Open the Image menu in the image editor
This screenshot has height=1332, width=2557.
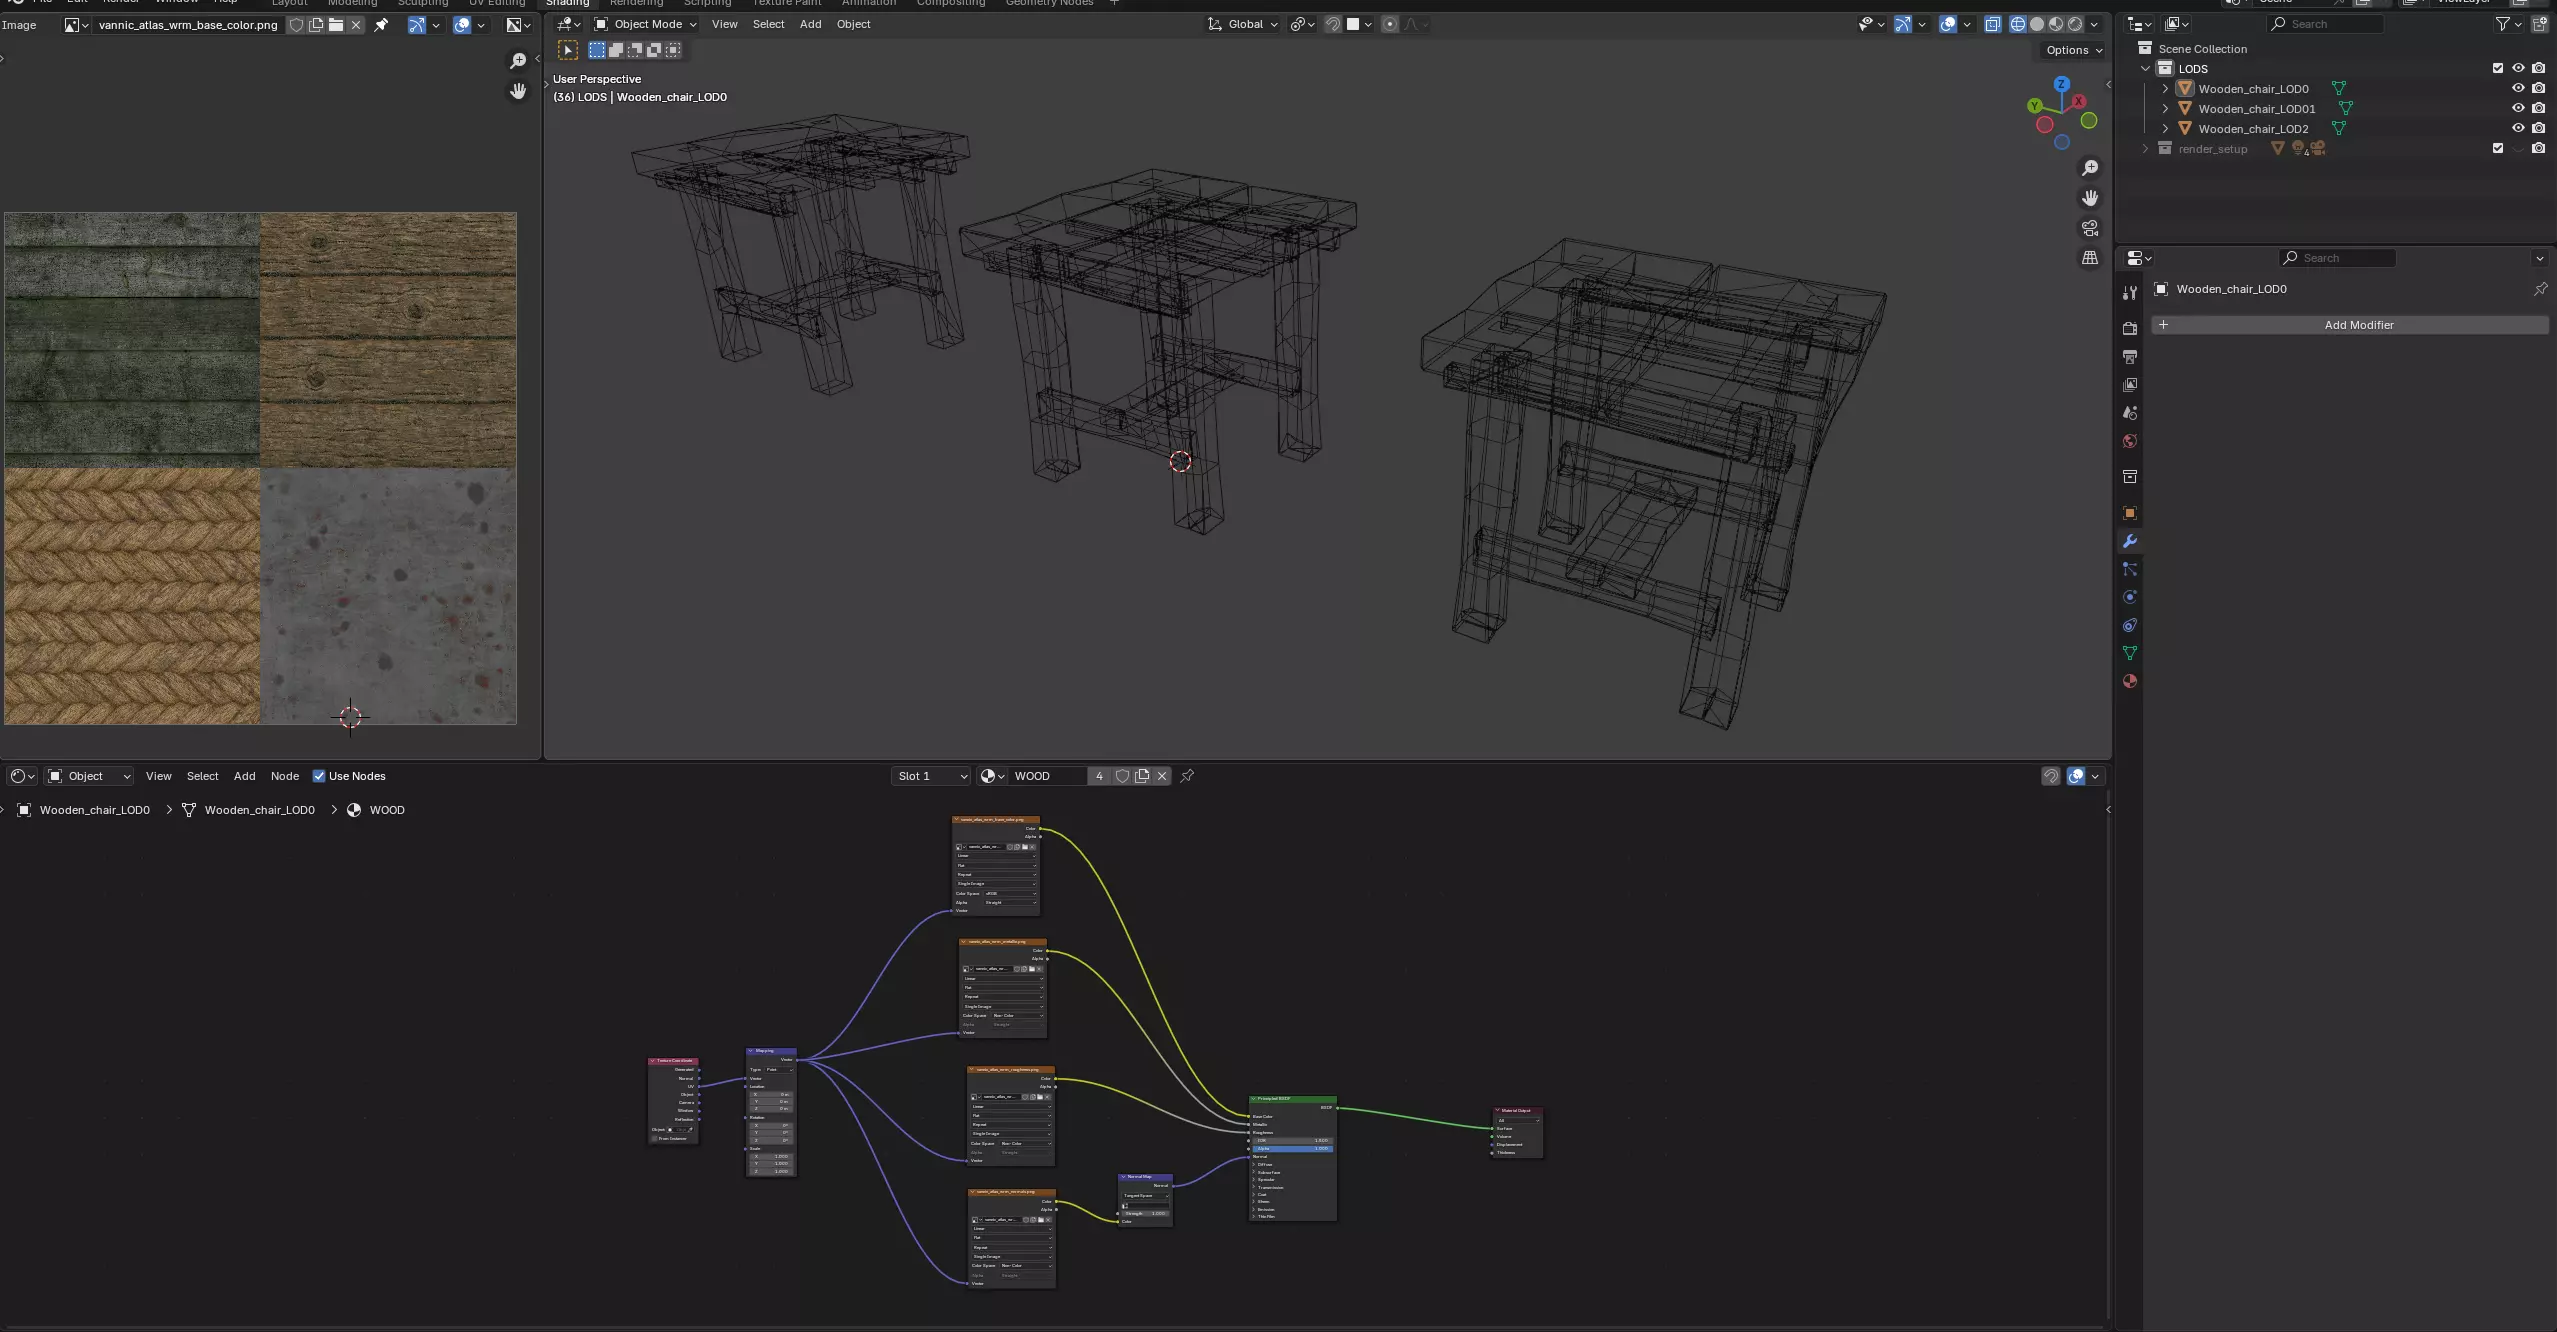tap(19, 25)
